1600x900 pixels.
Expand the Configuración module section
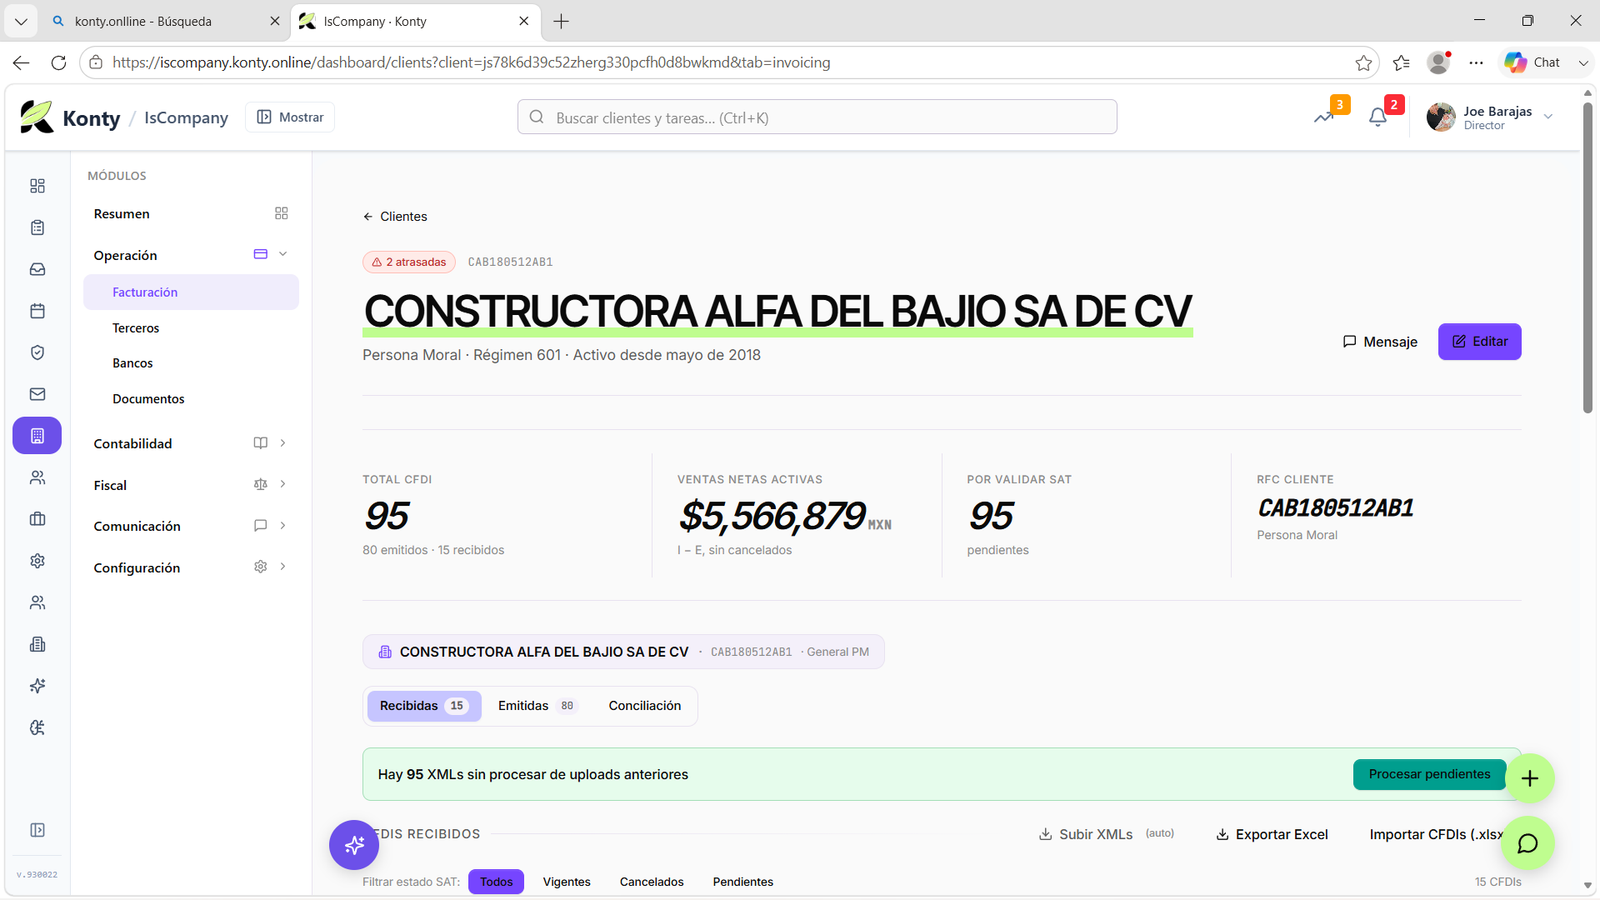coord(190,567)
